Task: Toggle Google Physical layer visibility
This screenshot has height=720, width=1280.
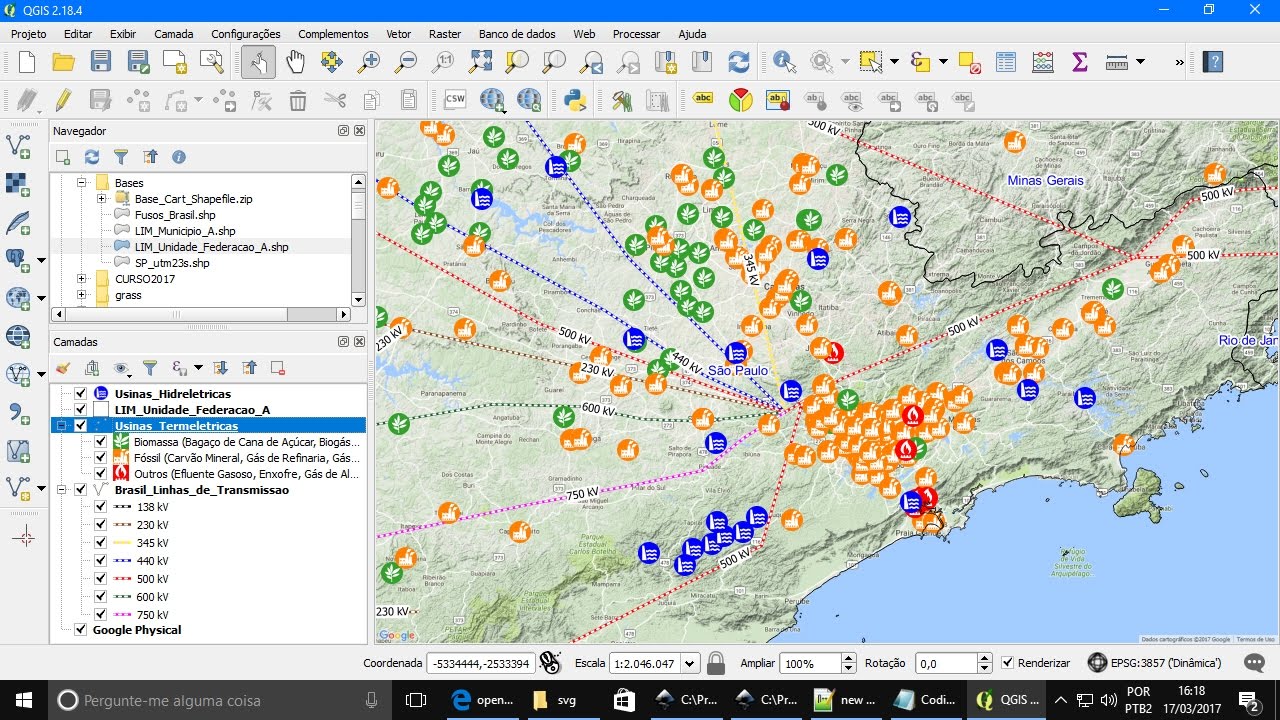Action: [x=81, y=630]
